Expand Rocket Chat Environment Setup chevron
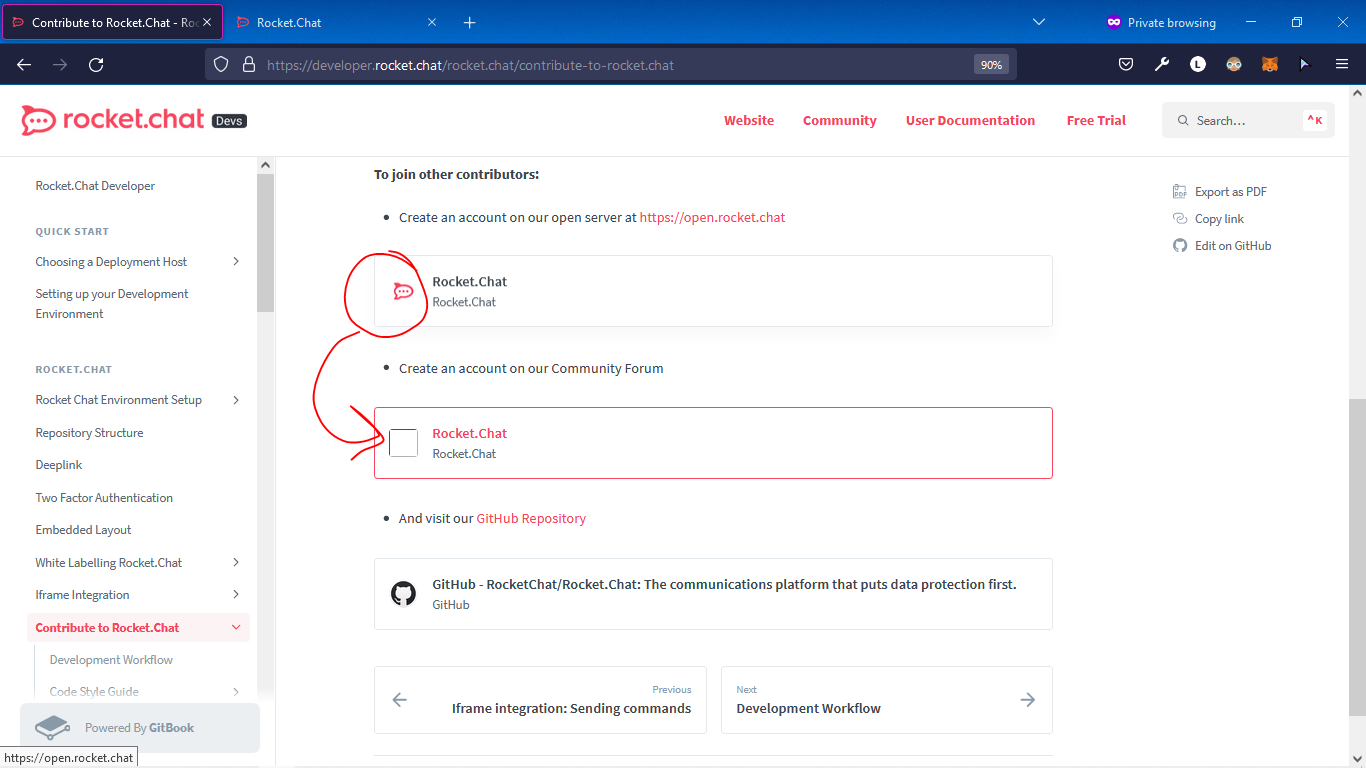The height and width of the screenshot is (768, 1366). (x=236, y=400)
